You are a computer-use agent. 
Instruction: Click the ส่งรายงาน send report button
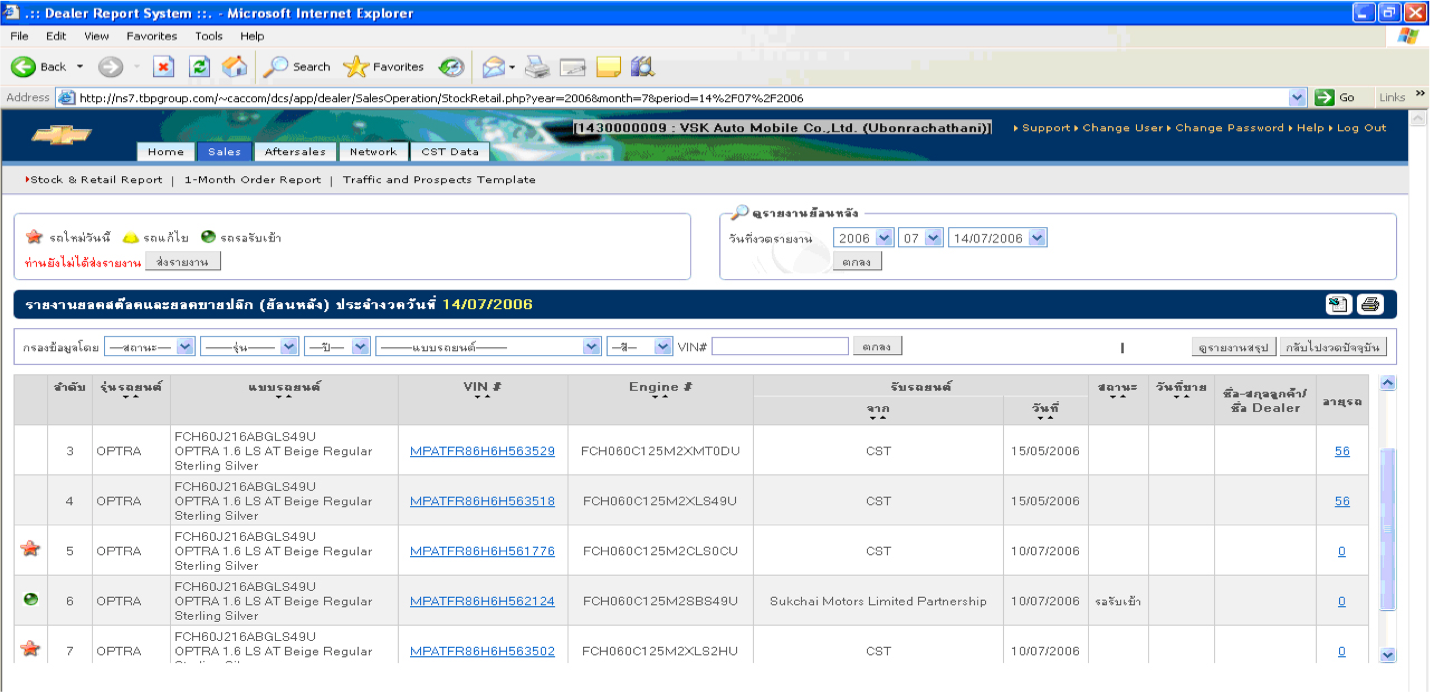coord(183,261)
